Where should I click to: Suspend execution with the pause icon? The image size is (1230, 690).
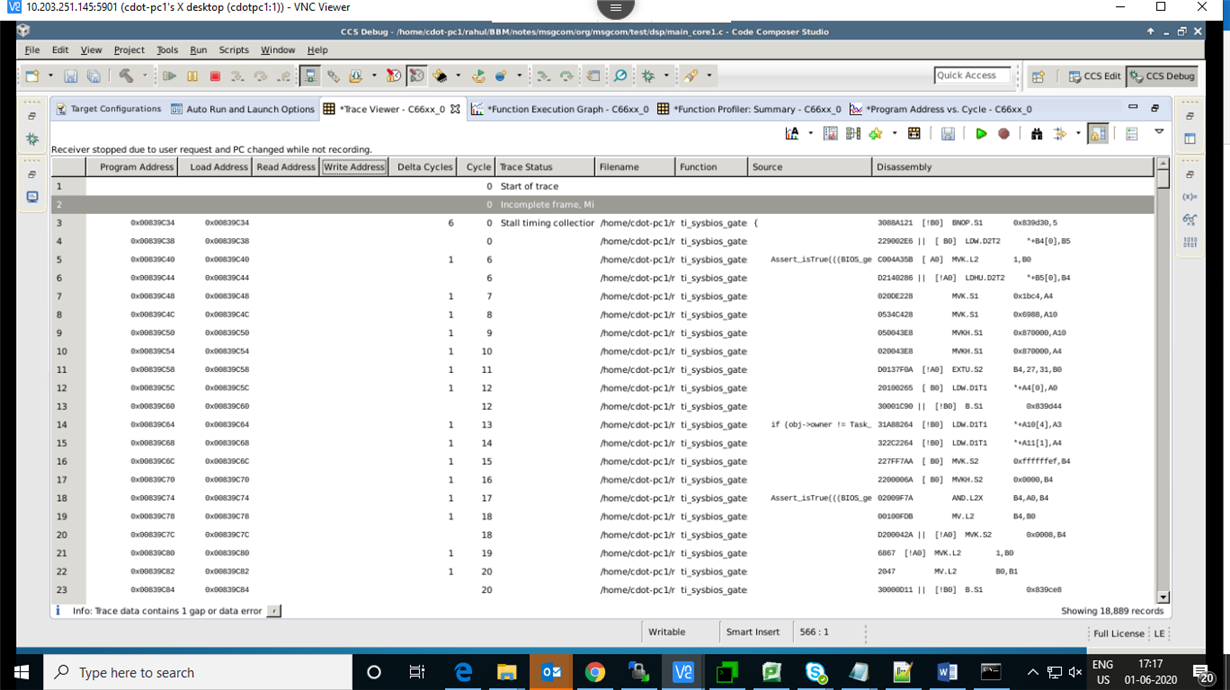(x=191, y=75)
